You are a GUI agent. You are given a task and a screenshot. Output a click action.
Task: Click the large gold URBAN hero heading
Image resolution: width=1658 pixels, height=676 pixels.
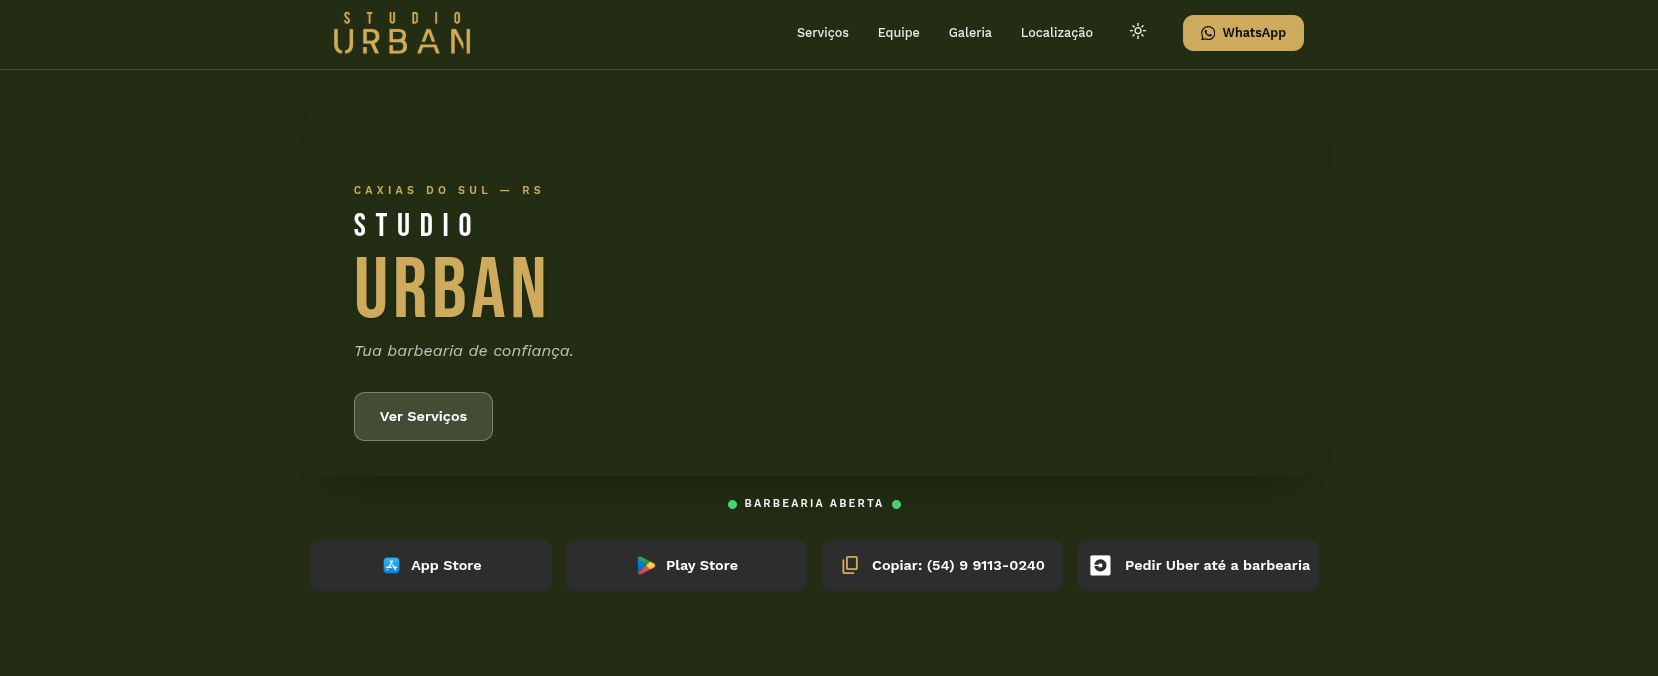tap(450, 288)
